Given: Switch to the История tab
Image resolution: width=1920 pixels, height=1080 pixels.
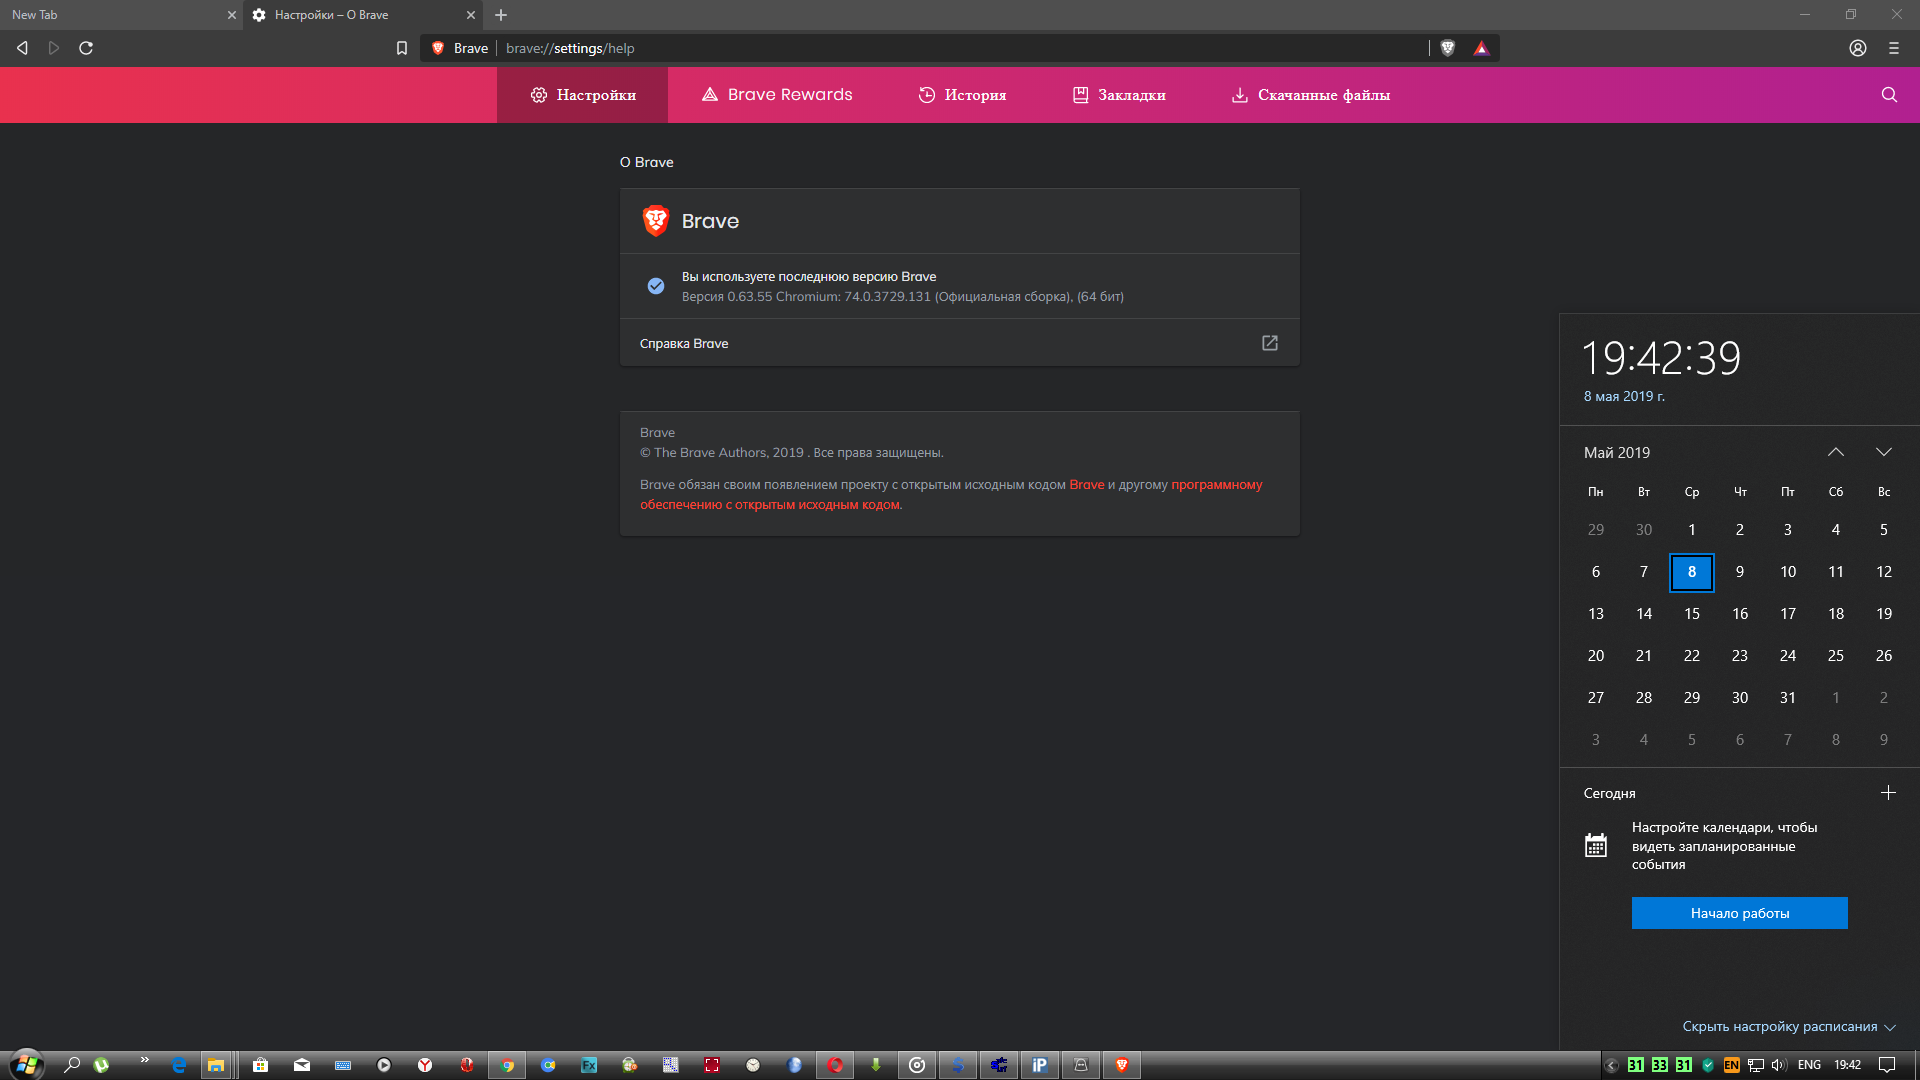Looking at the screenshot, I should (x=962, y=95).
